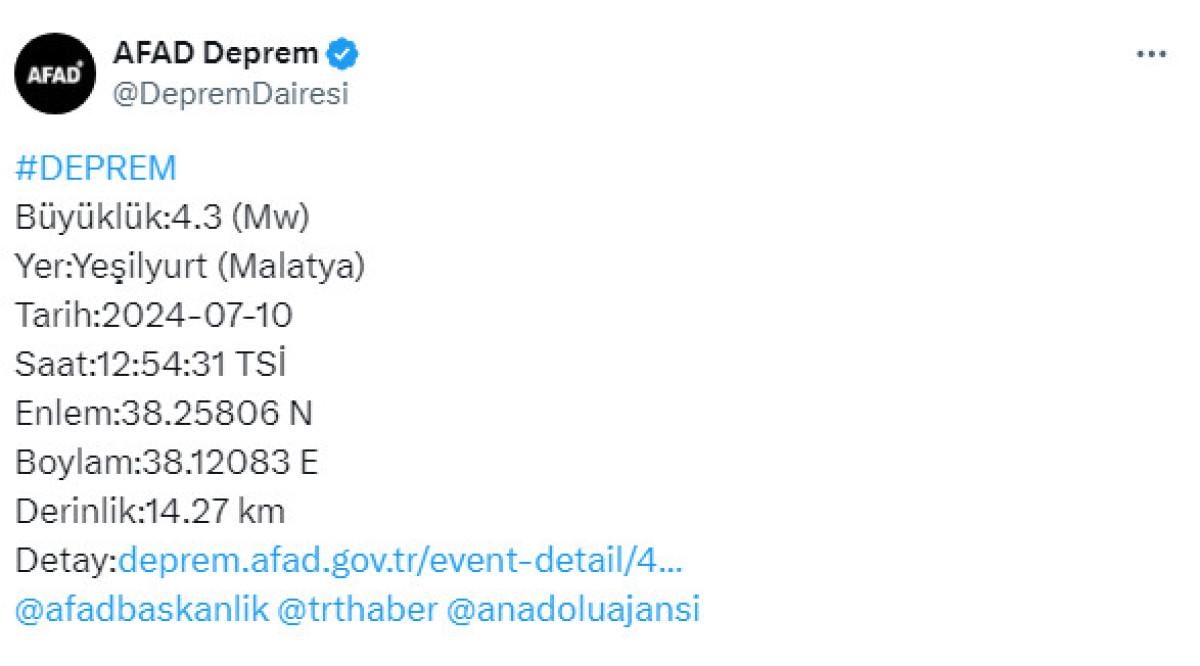The height and width of the screenshot is (666, 1200).
Task: Click the @DepremDairesi handle
Action: (232, 94)
